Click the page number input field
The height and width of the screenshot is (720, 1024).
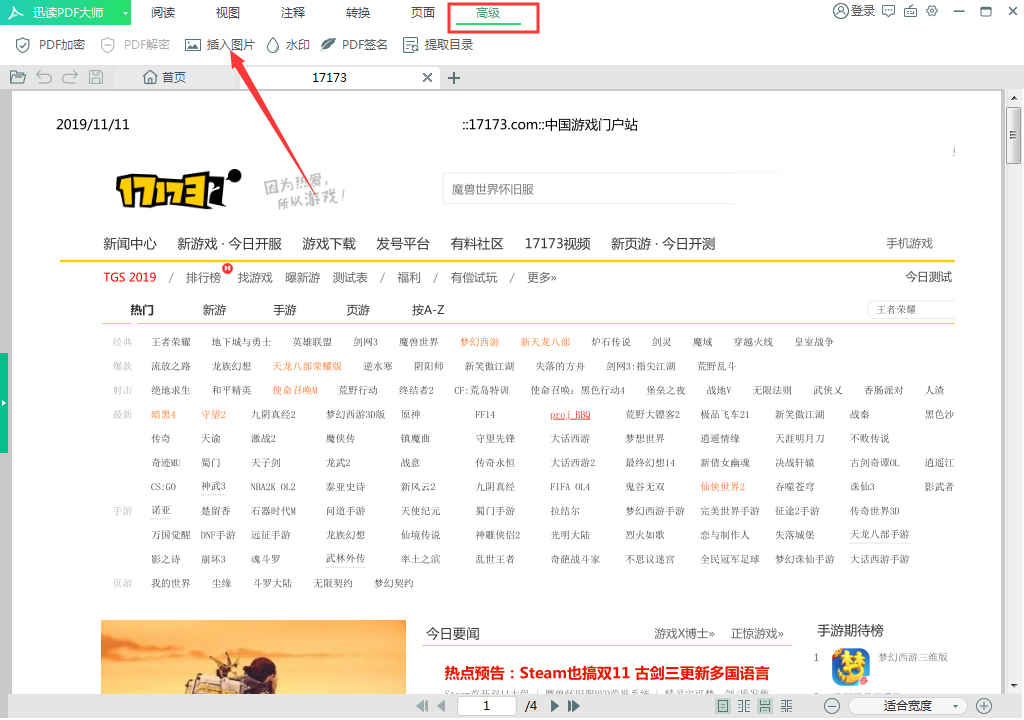[x=486, y=705]
